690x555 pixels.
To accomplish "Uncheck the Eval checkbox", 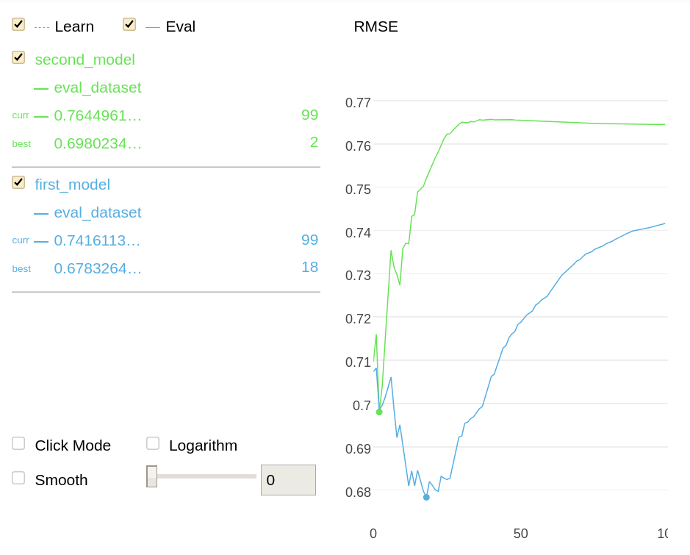I will 129,25.
